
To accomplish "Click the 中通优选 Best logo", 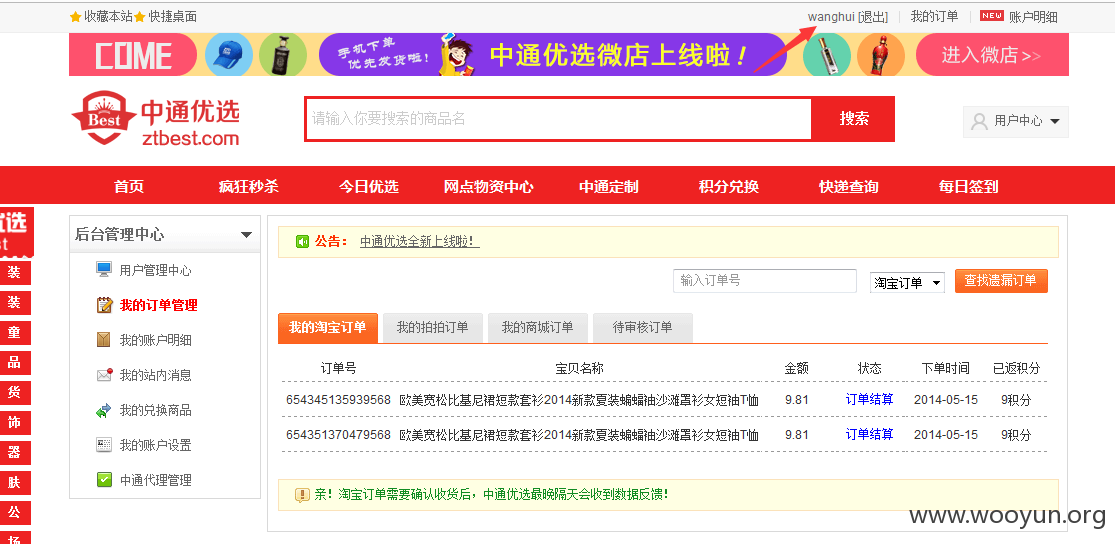I will point(156,118).
